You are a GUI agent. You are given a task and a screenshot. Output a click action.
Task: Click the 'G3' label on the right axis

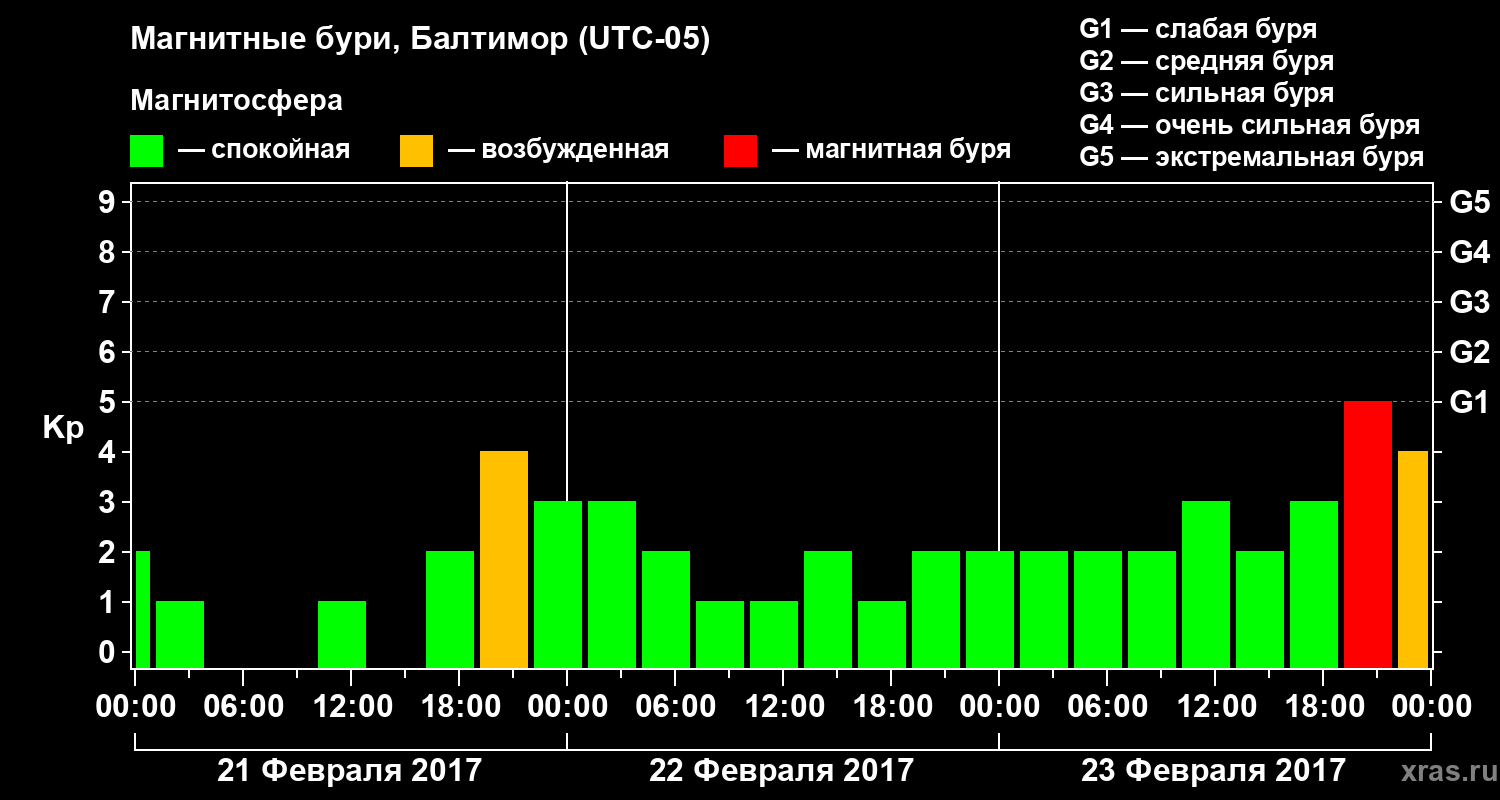pyautogui.click(x=1469, y=302)
